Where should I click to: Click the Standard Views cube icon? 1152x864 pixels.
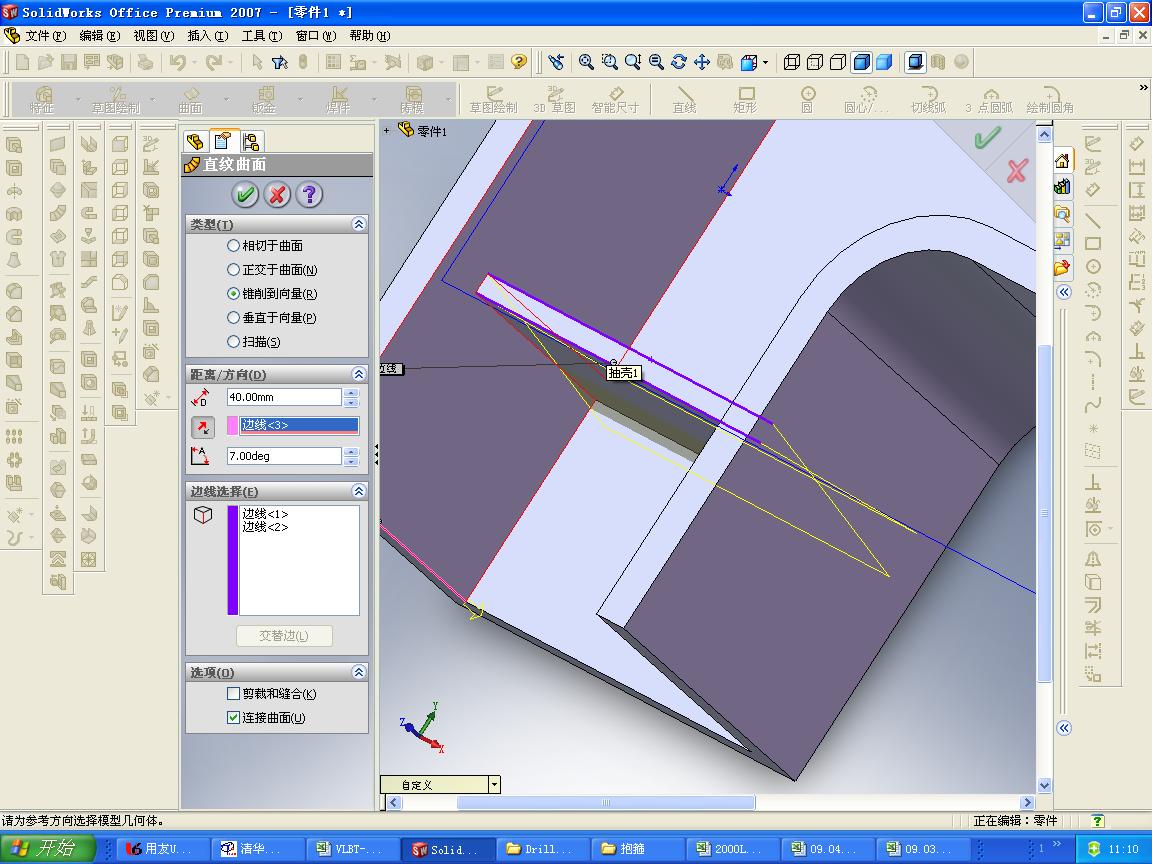[749, 62]
